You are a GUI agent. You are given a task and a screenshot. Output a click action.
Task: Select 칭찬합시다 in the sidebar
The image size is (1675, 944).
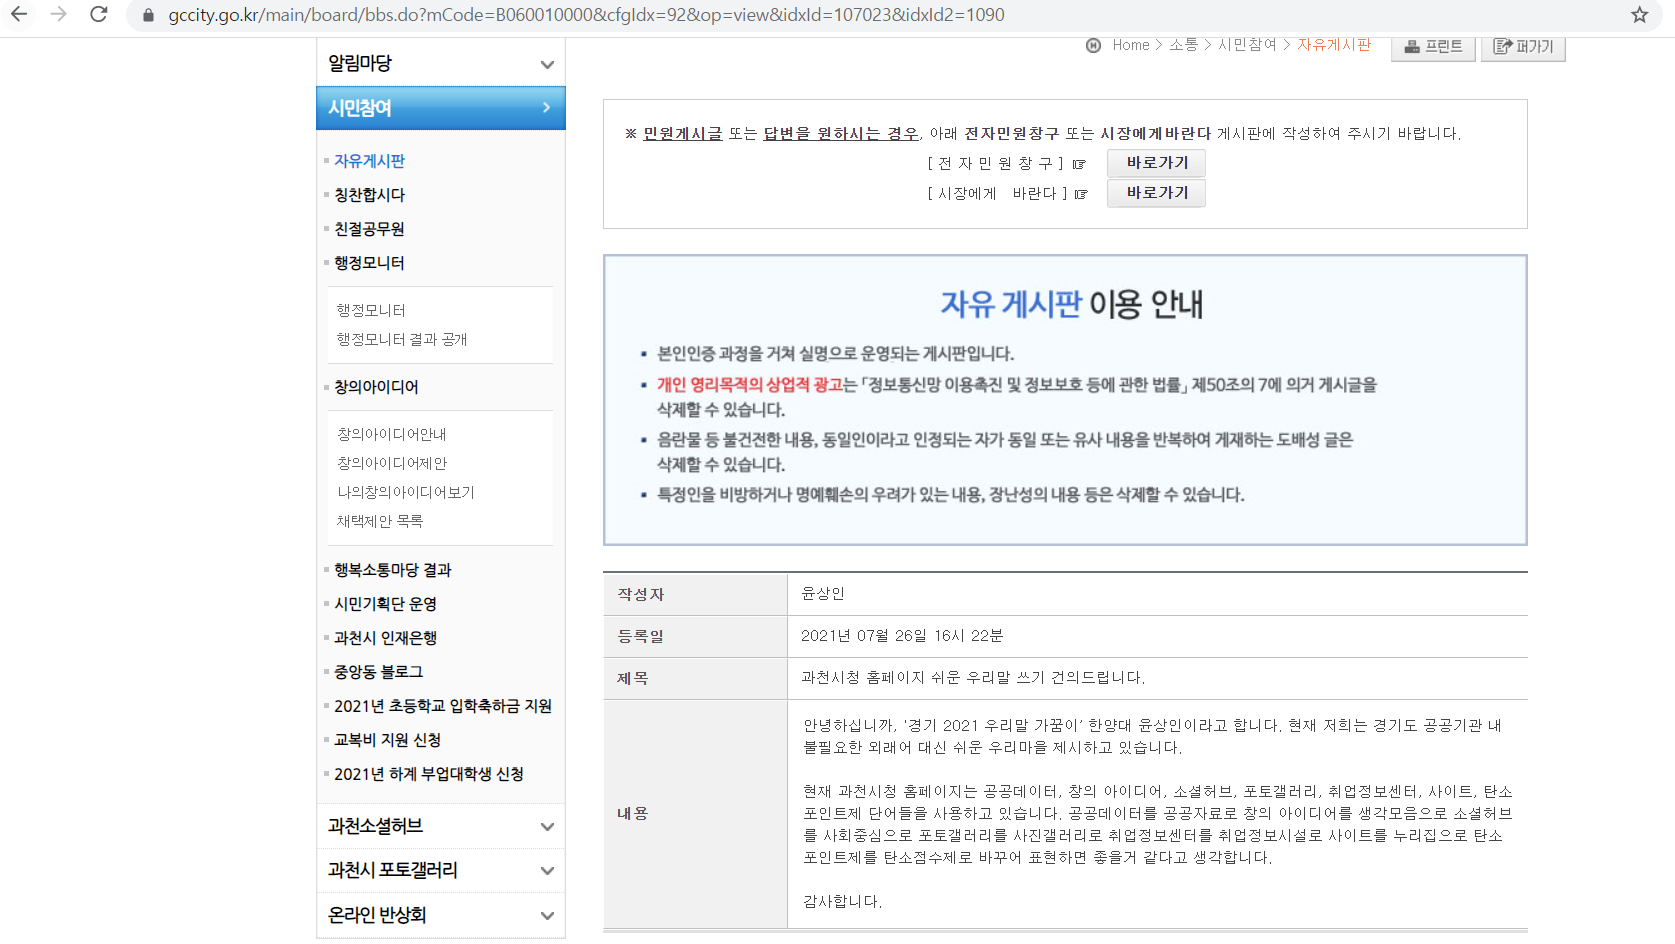coord(369,195)
